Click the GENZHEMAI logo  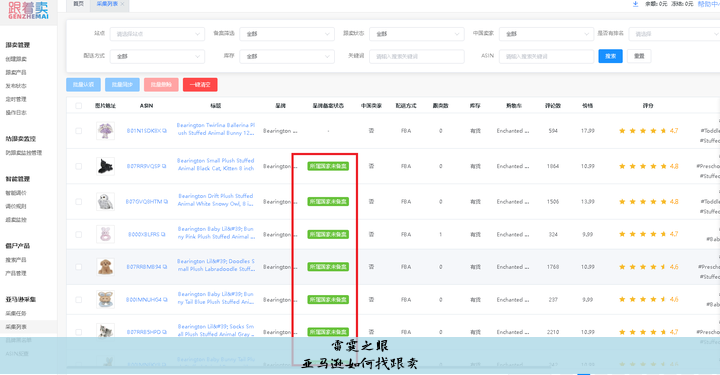point(28,10)
